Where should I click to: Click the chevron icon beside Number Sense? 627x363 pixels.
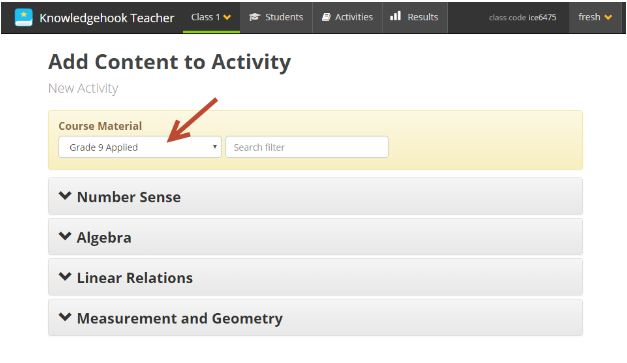tap(65, 196)
